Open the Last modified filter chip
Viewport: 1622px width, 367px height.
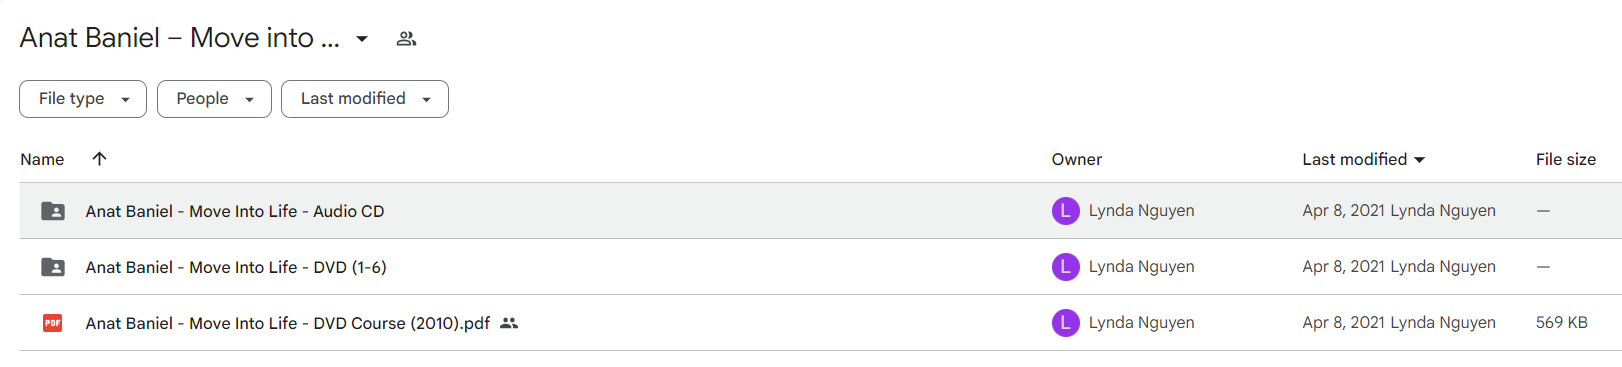[365, 99]
